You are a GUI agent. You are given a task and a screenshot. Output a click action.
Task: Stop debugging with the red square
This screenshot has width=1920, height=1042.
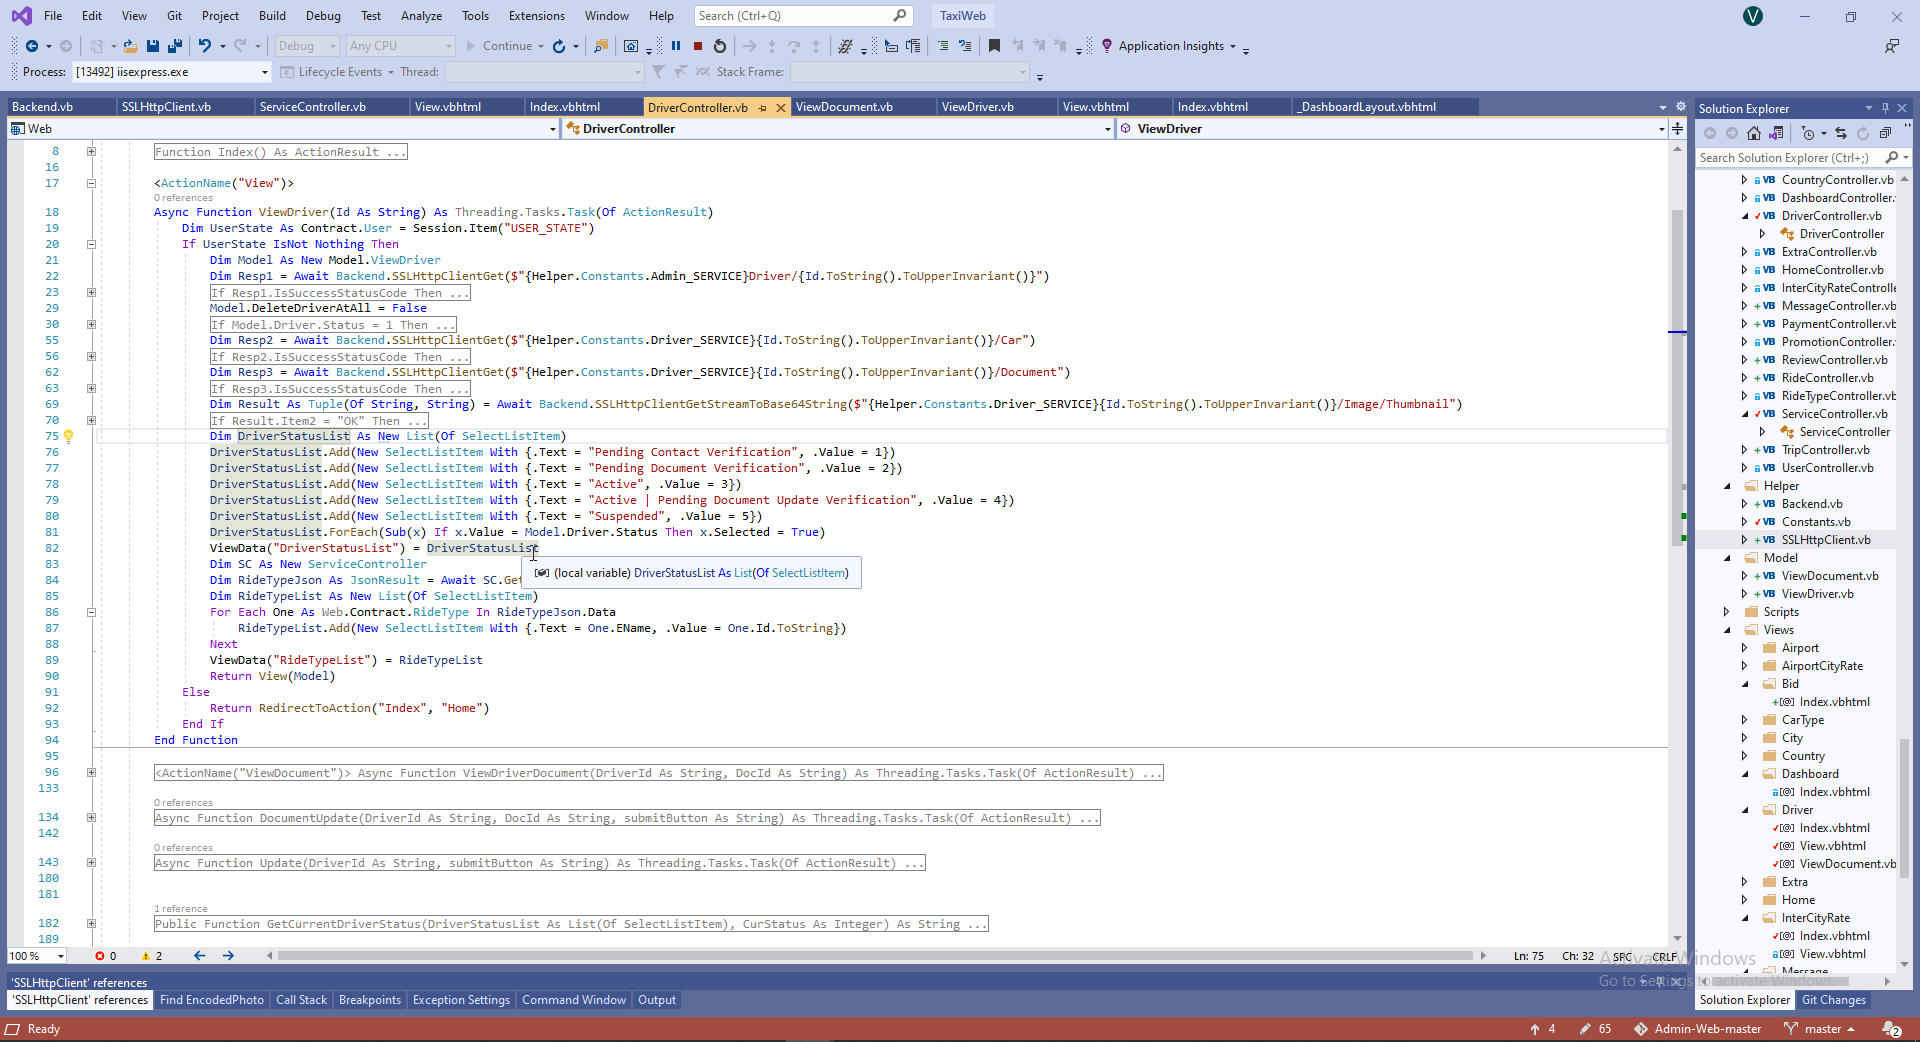click(x=698, y=46)
